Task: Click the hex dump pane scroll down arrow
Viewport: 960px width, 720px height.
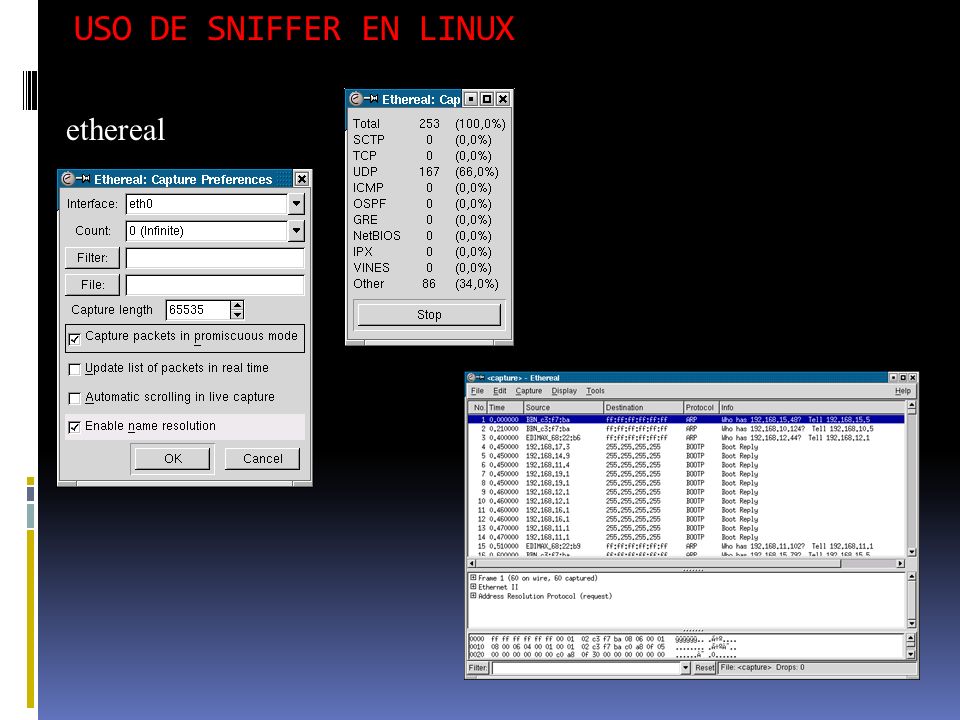Action: pos(910,654)
